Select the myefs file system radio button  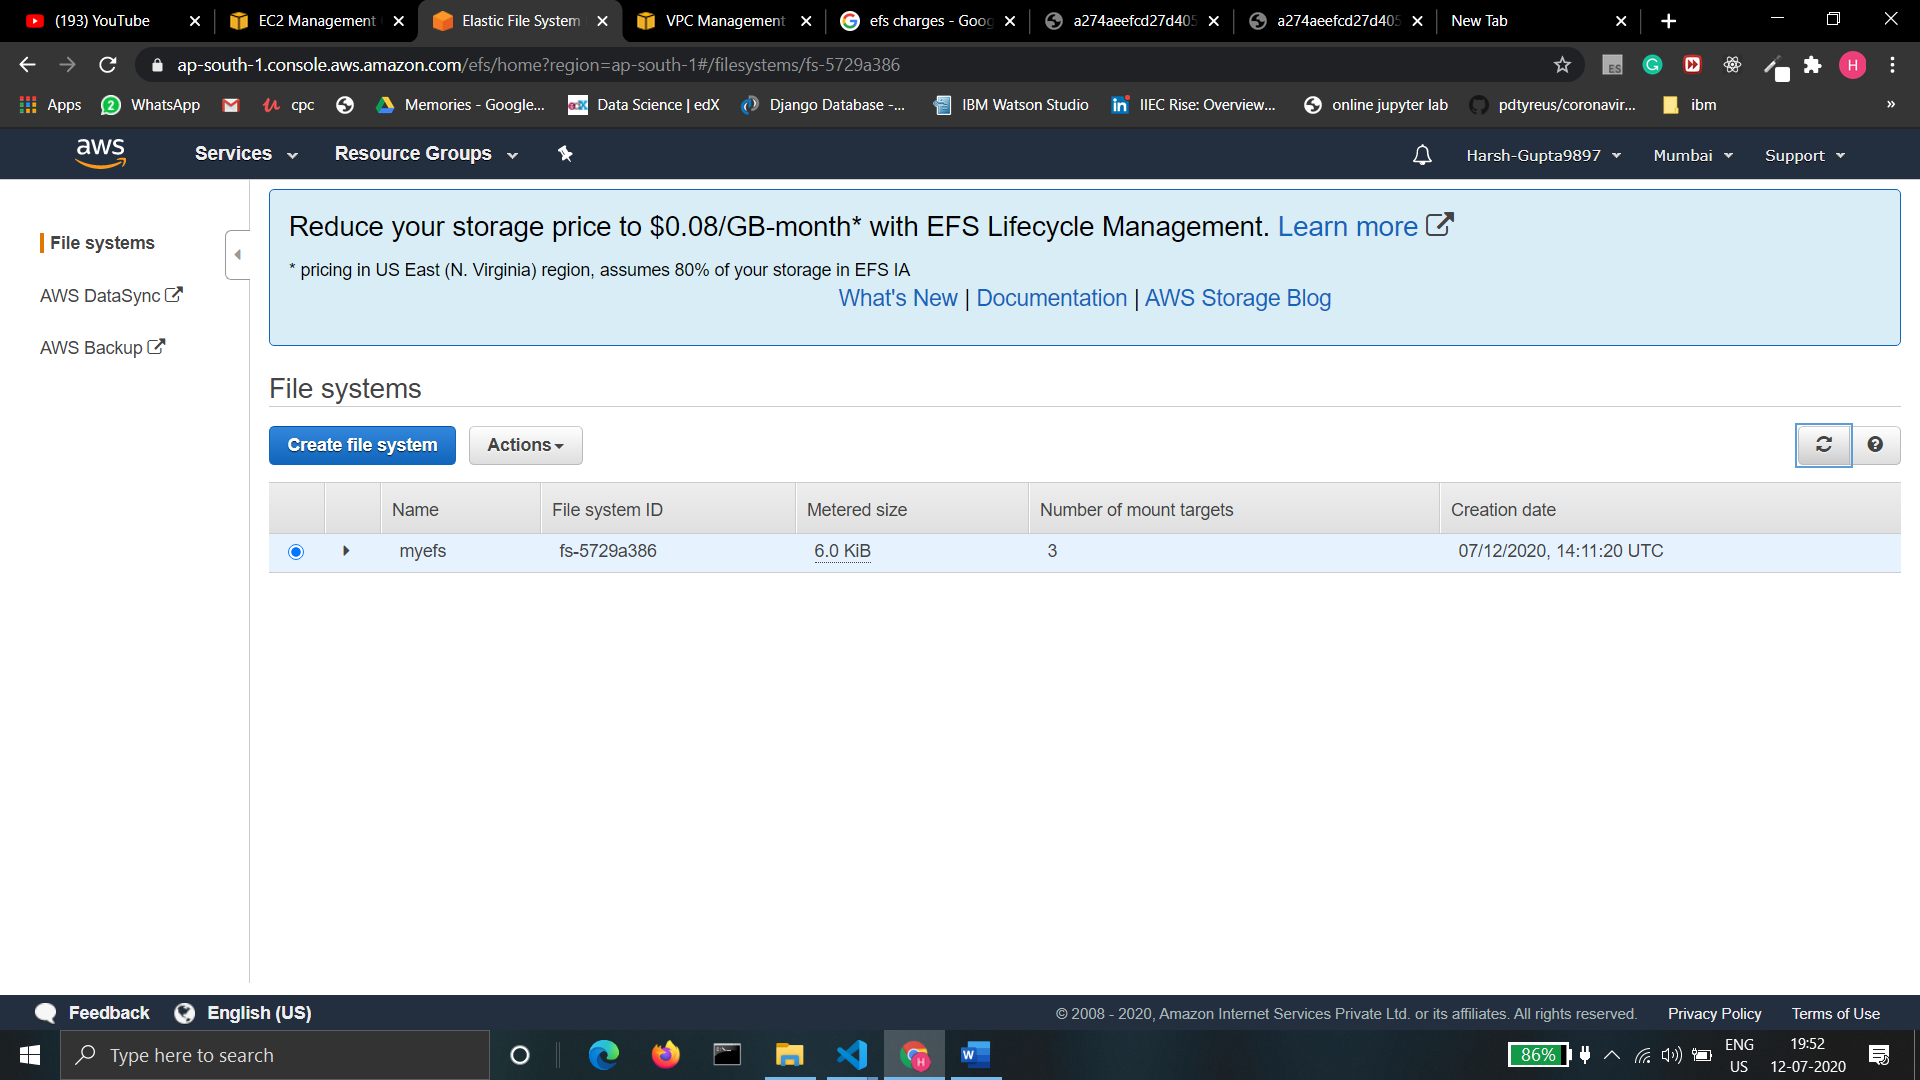[x=296, y=552]
